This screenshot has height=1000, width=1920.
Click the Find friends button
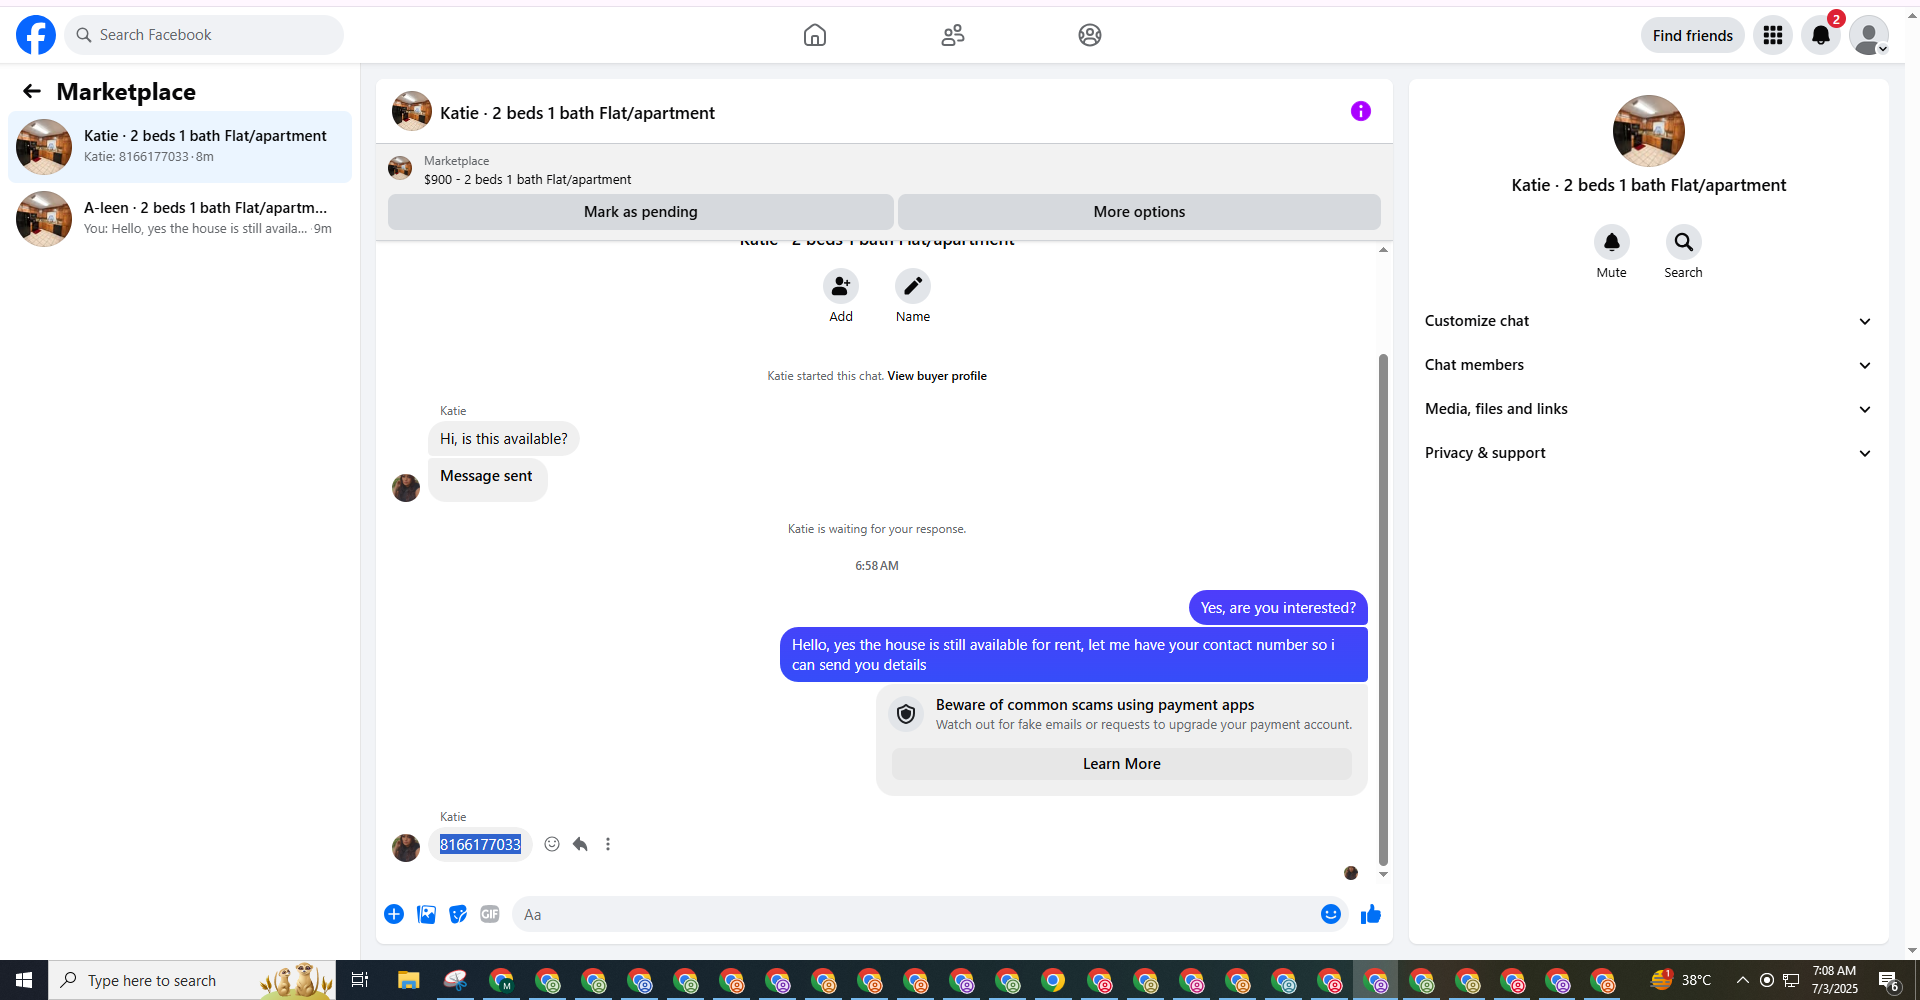pyautogui.click(x=1693, y=35)
